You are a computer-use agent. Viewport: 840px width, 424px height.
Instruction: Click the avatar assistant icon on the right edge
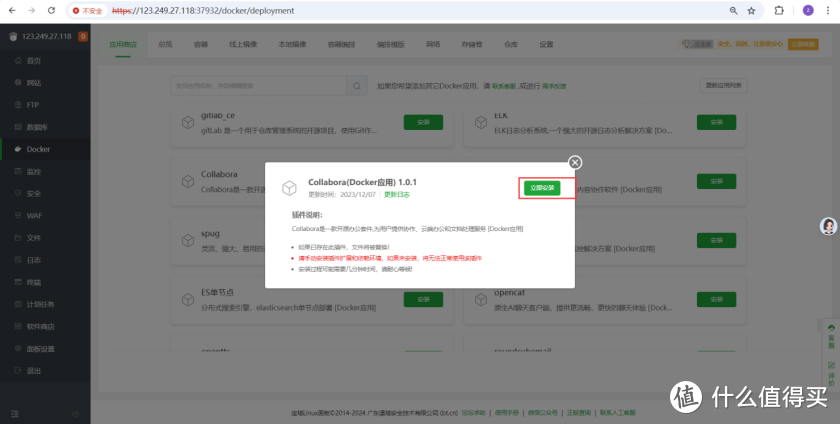pos(829,226)
